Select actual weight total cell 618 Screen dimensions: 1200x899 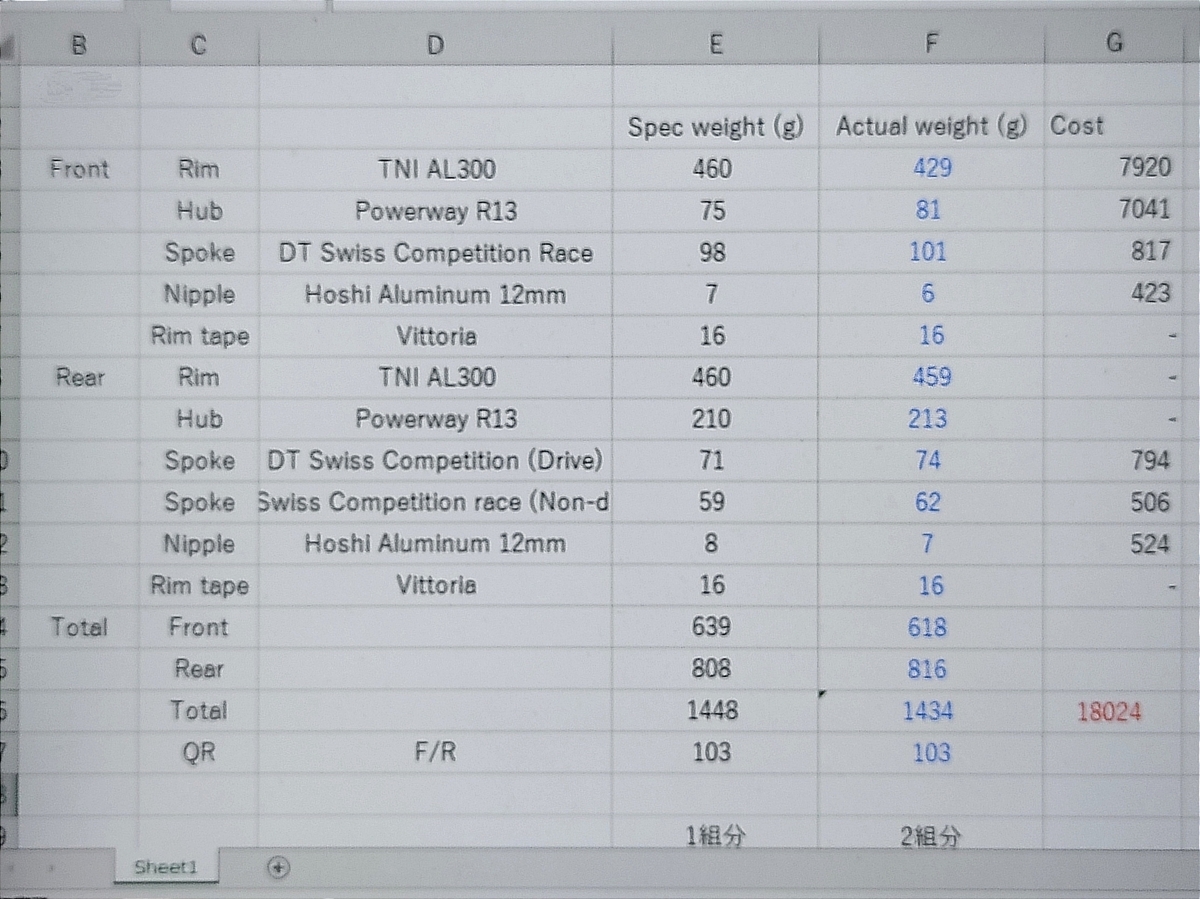tap(931, 628)
